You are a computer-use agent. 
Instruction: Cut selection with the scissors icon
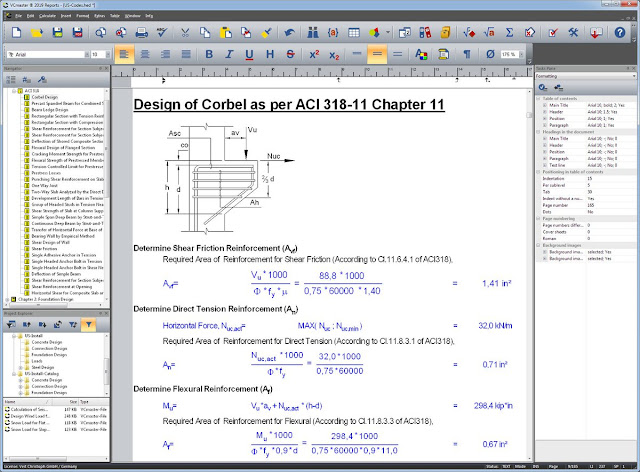click(185, 32)
